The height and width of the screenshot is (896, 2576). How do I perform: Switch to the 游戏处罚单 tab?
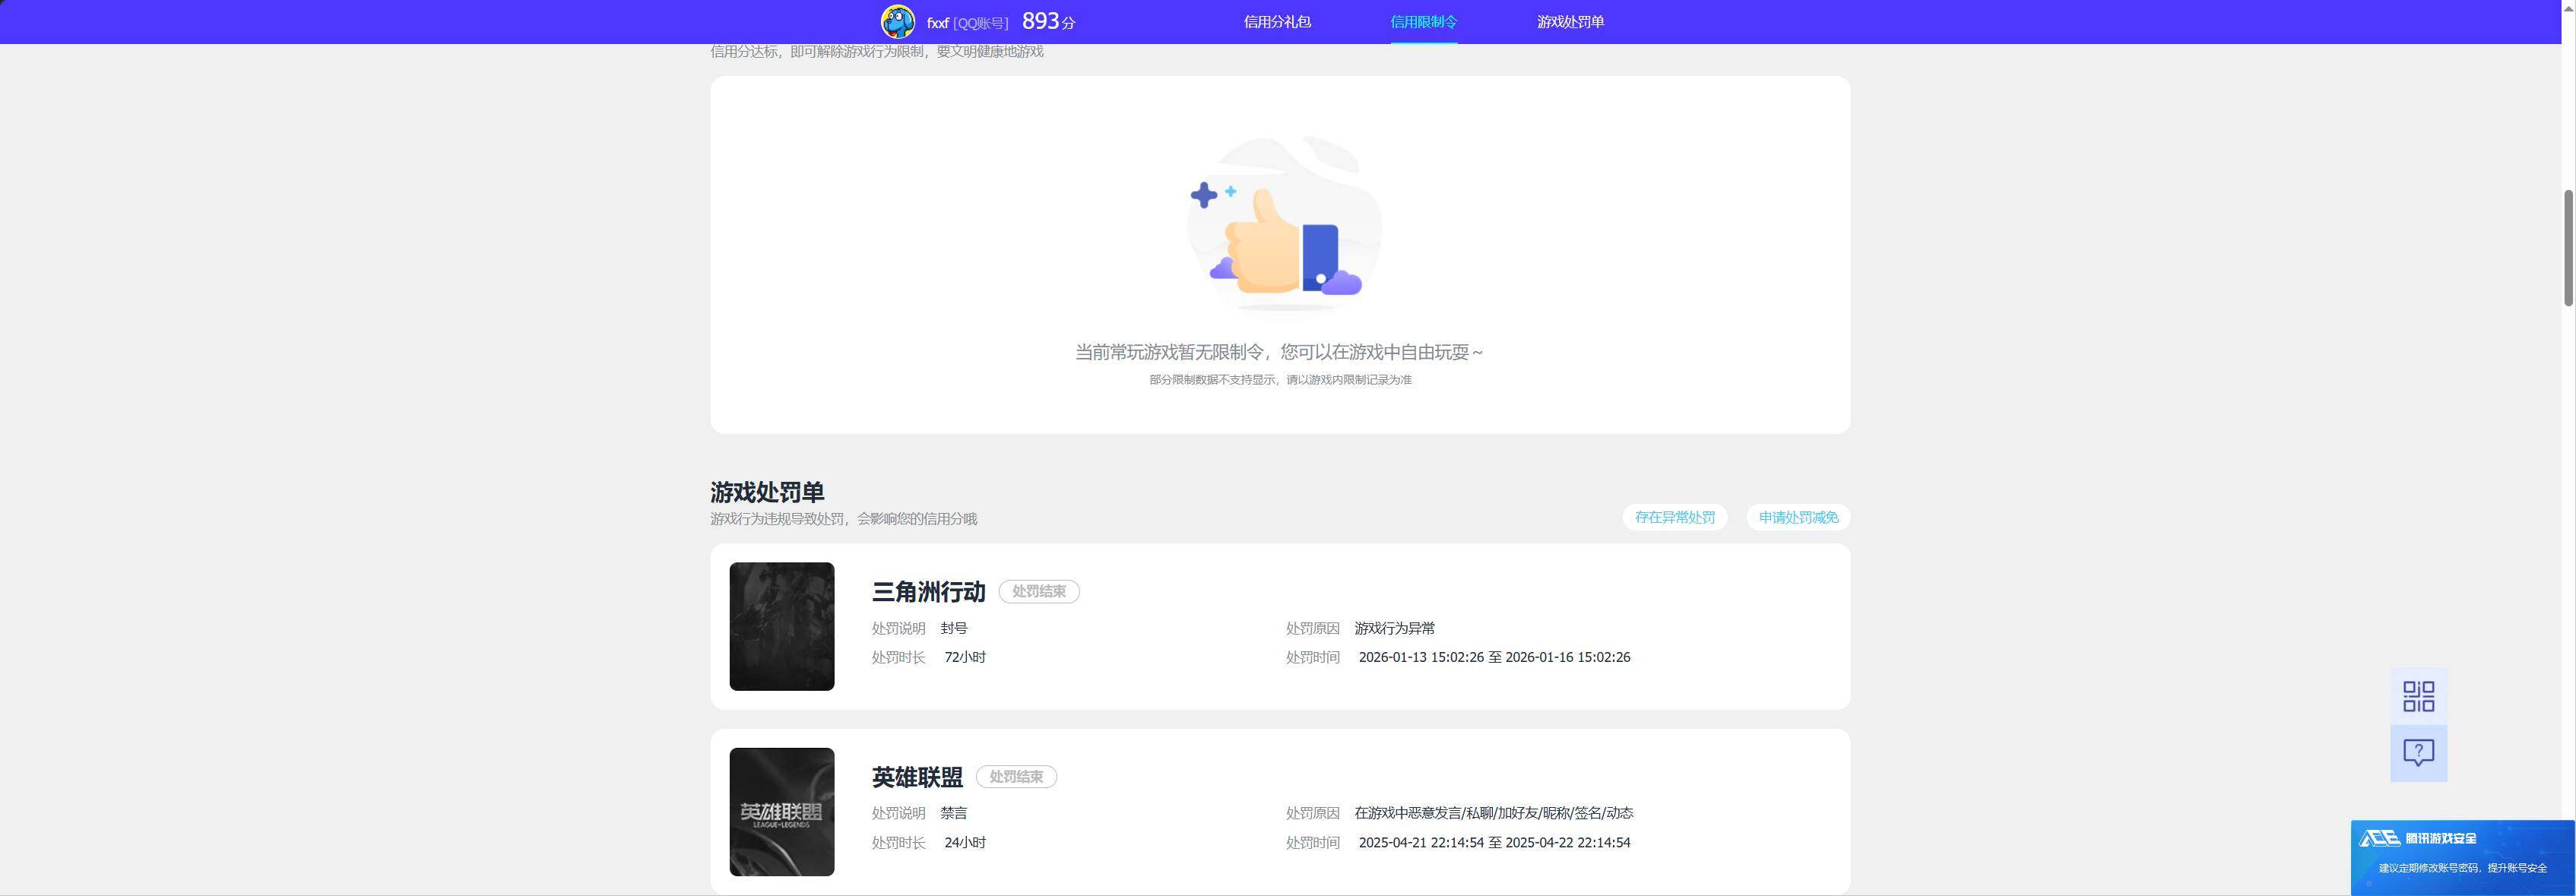(1570, 22)
